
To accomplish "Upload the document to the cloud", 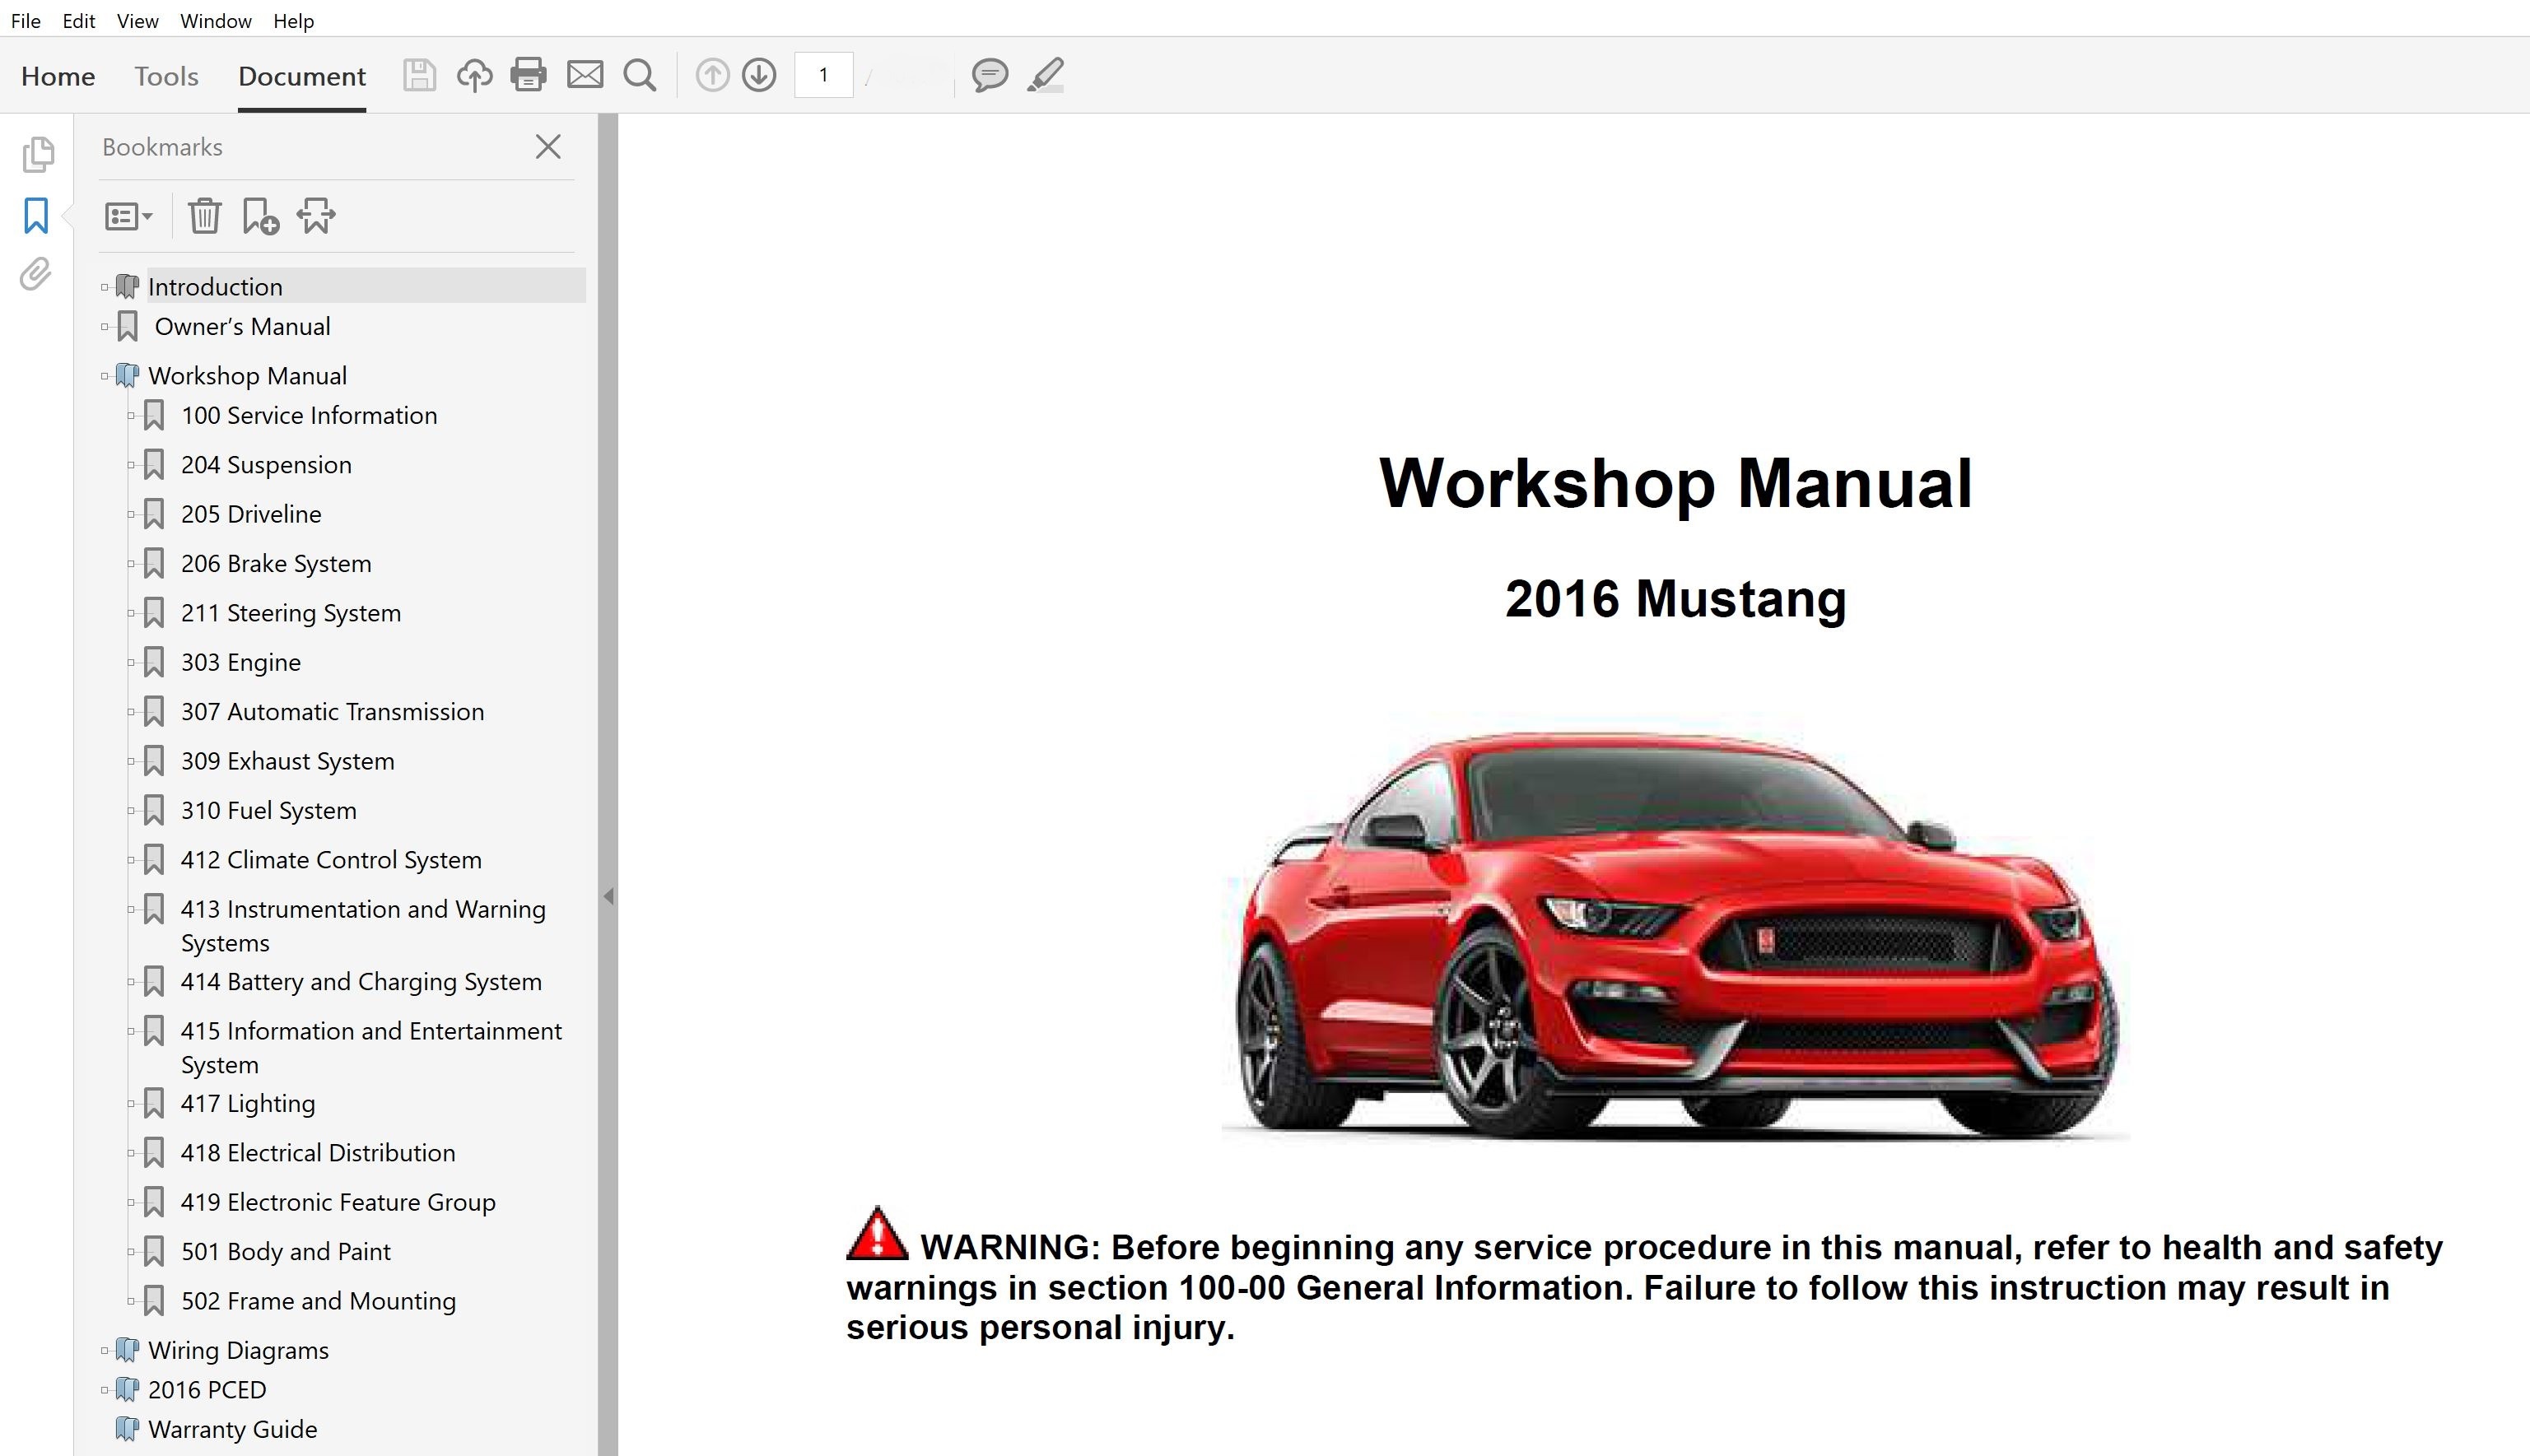I will pyautogui.click(x=475, y=75).
